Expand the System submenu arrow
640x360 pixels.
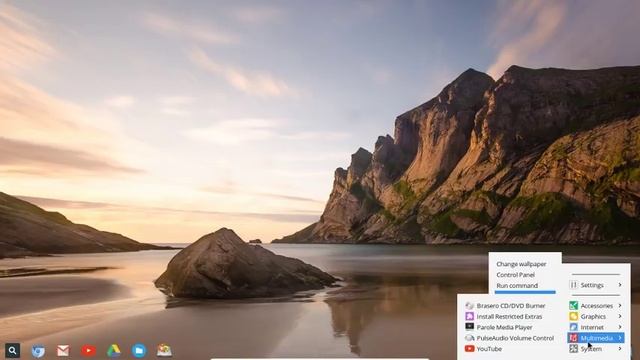[620, 349]
